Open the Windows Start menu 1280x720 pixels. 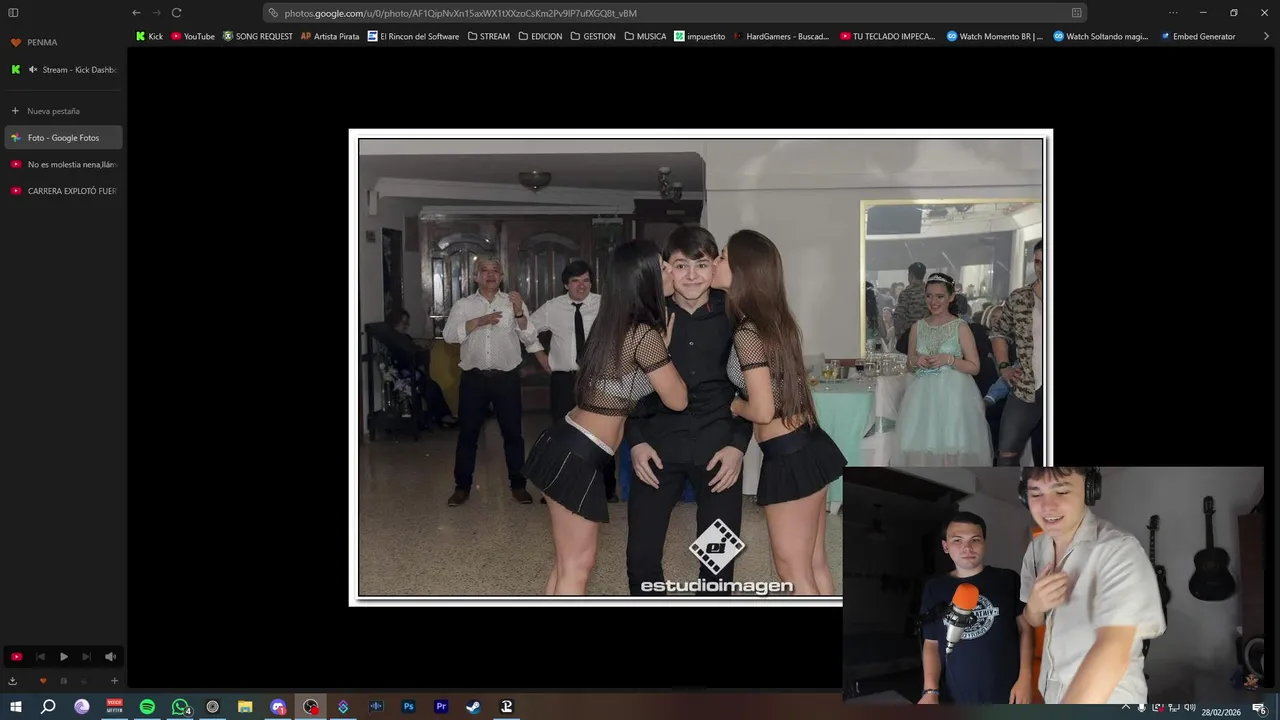click(15, 707)
